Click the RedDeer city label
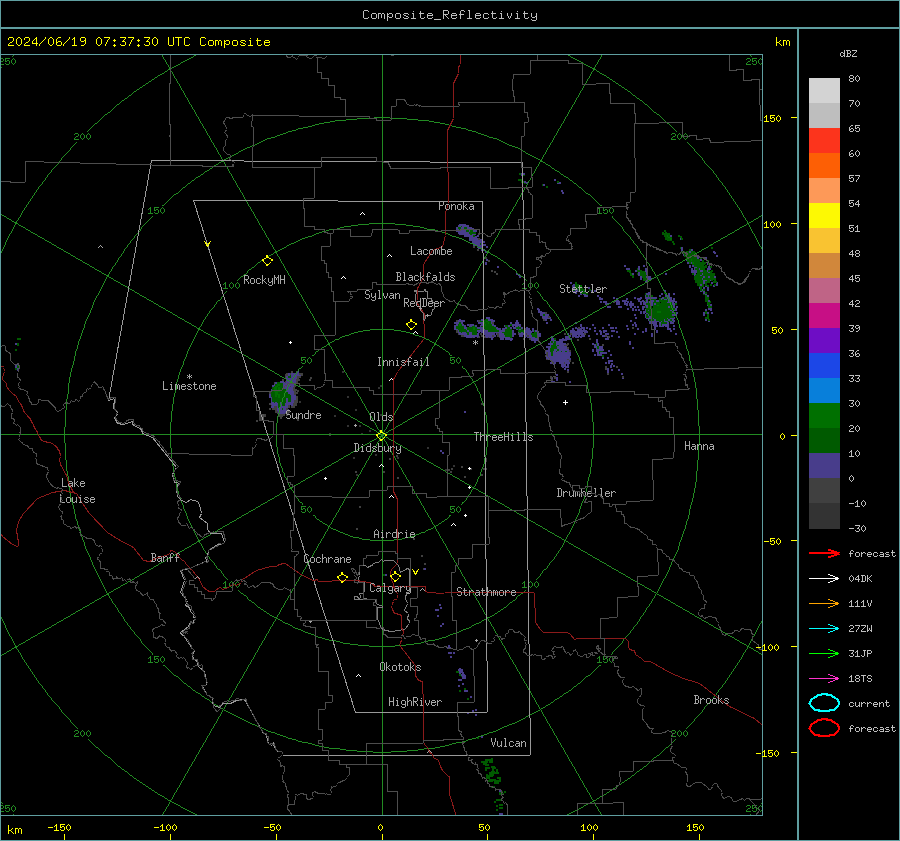Image resolution: width=900 pixels, height=841 pixels. click(x=424, y=303)
